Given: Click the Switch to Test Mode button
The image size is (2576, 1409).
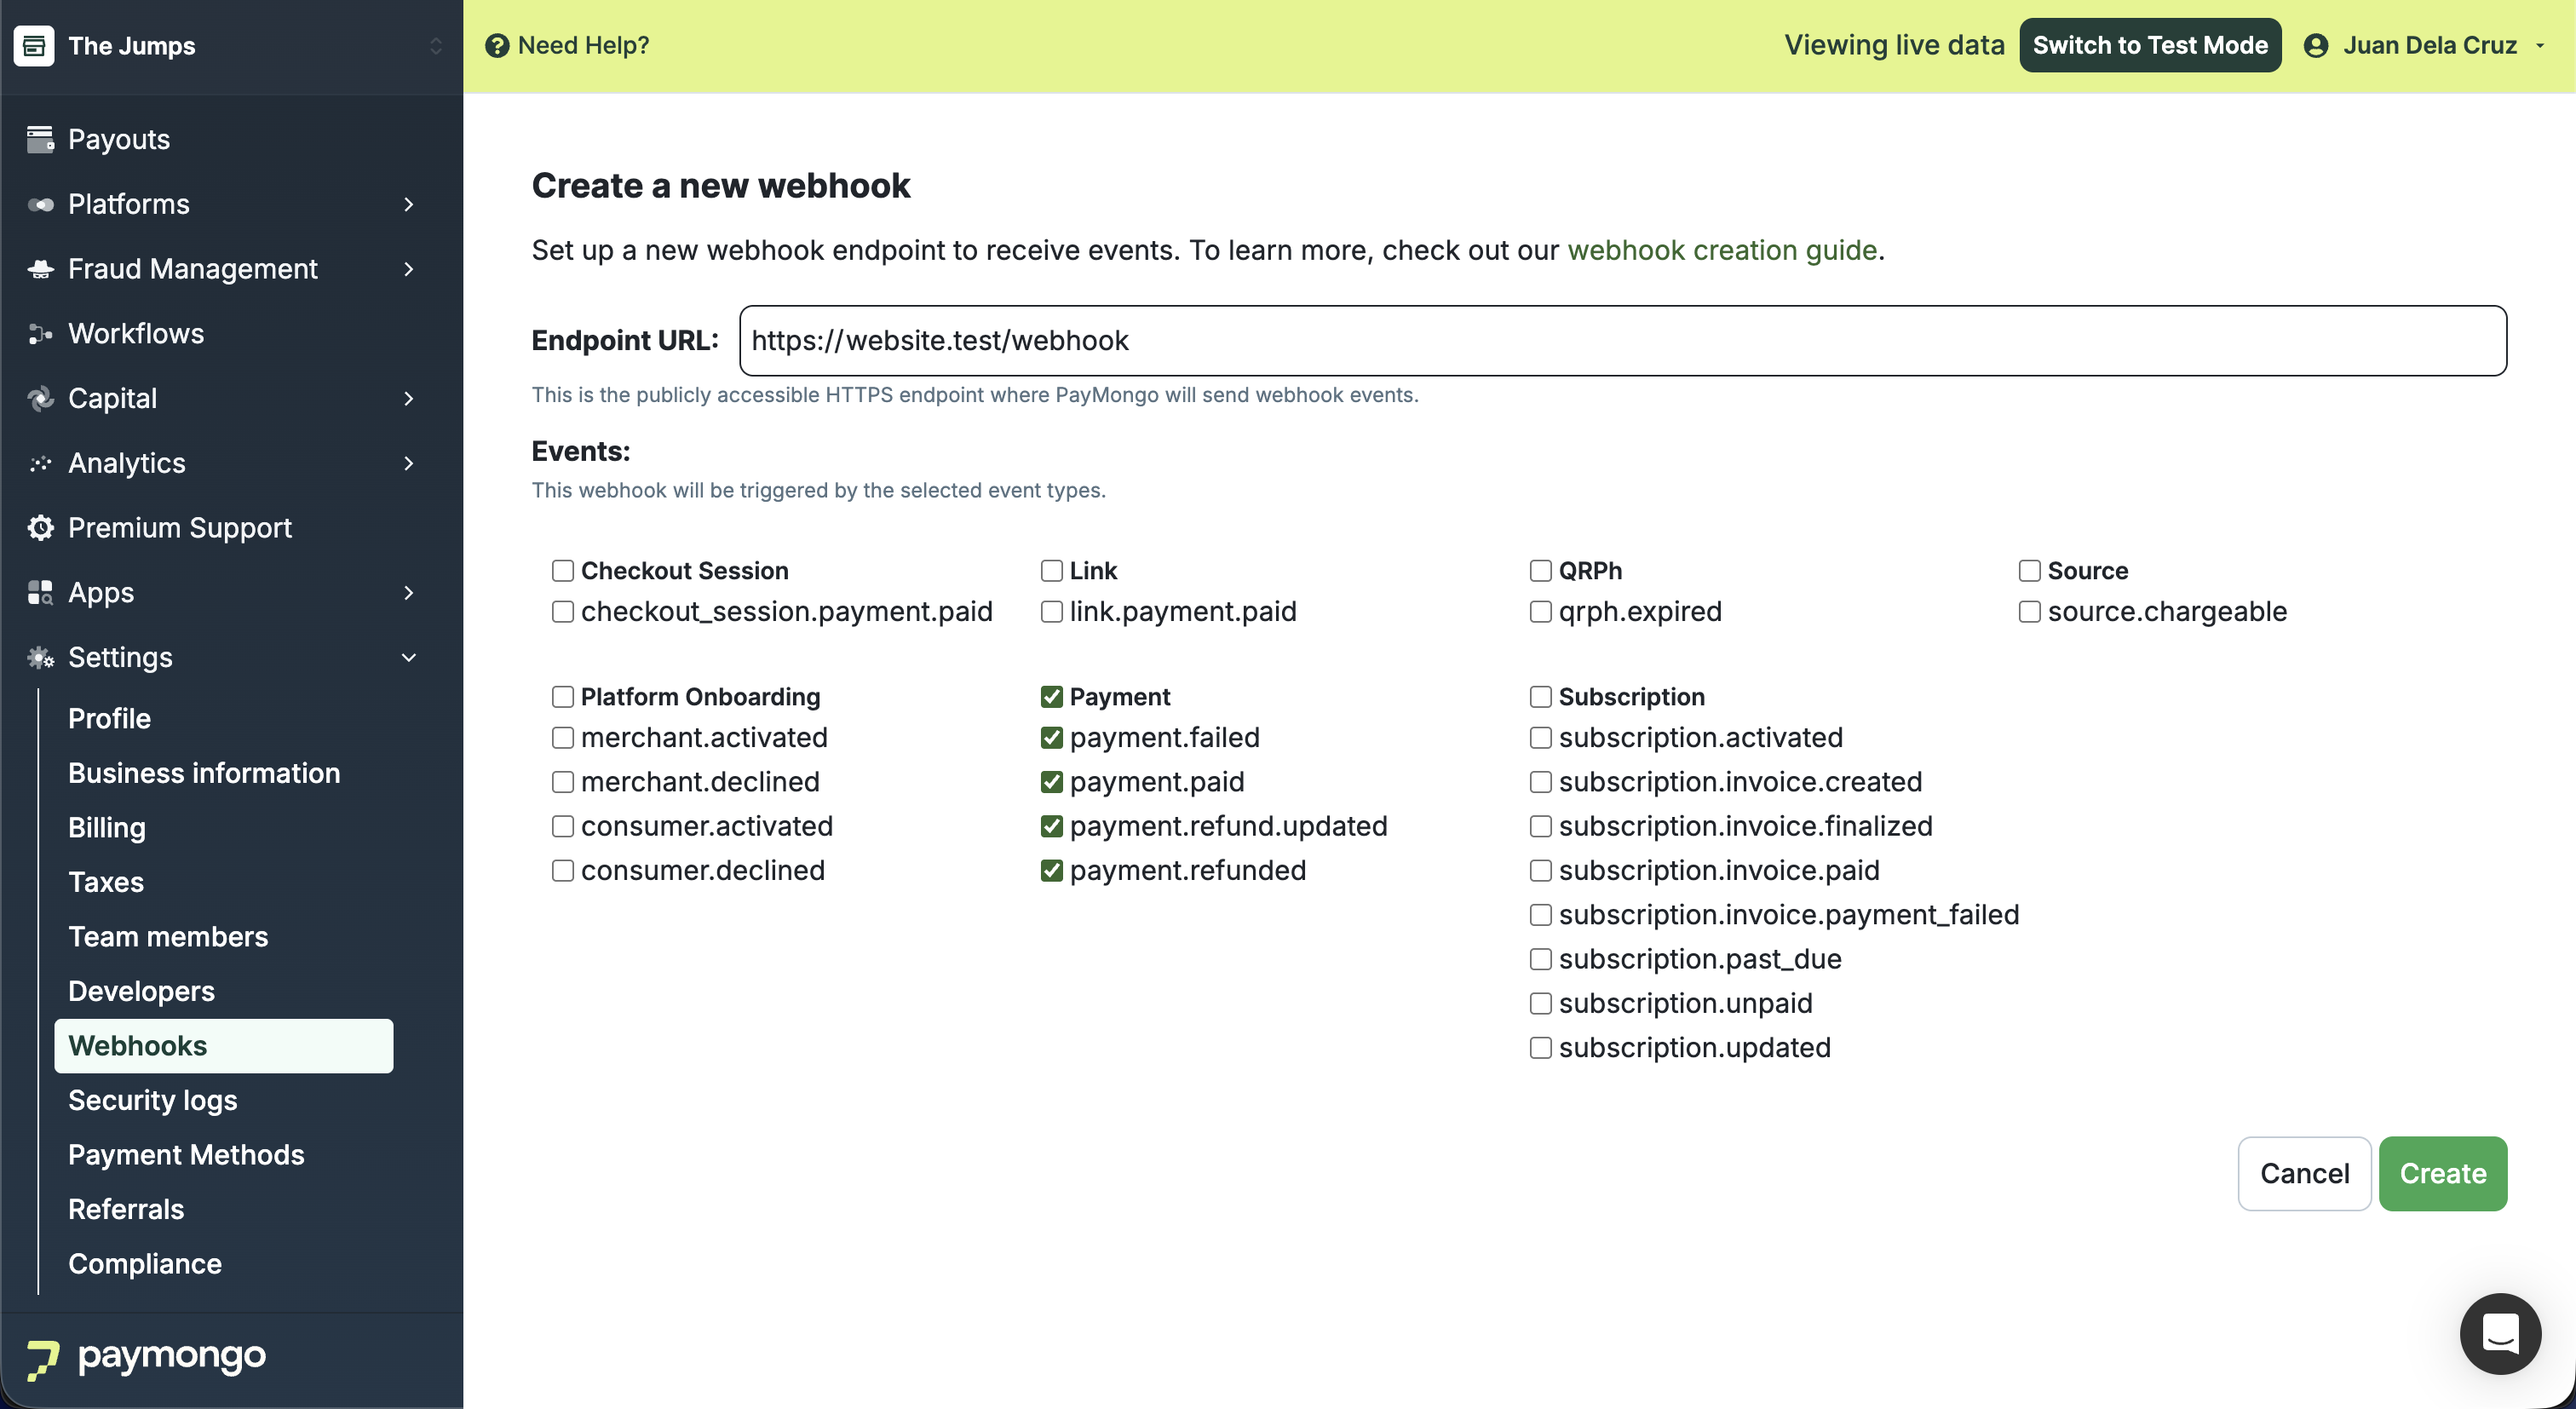Looking at the screenshot, I should [2149, 46].
